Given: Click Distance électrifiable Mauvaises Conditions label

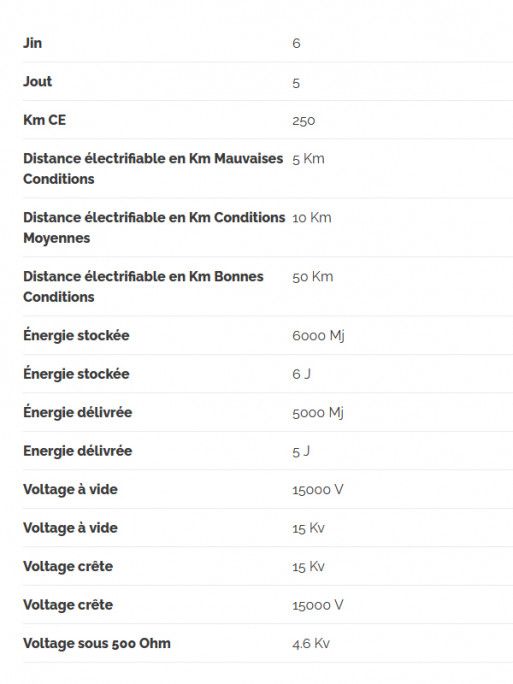Looking at the screenshot, I should tap(153, 168).
